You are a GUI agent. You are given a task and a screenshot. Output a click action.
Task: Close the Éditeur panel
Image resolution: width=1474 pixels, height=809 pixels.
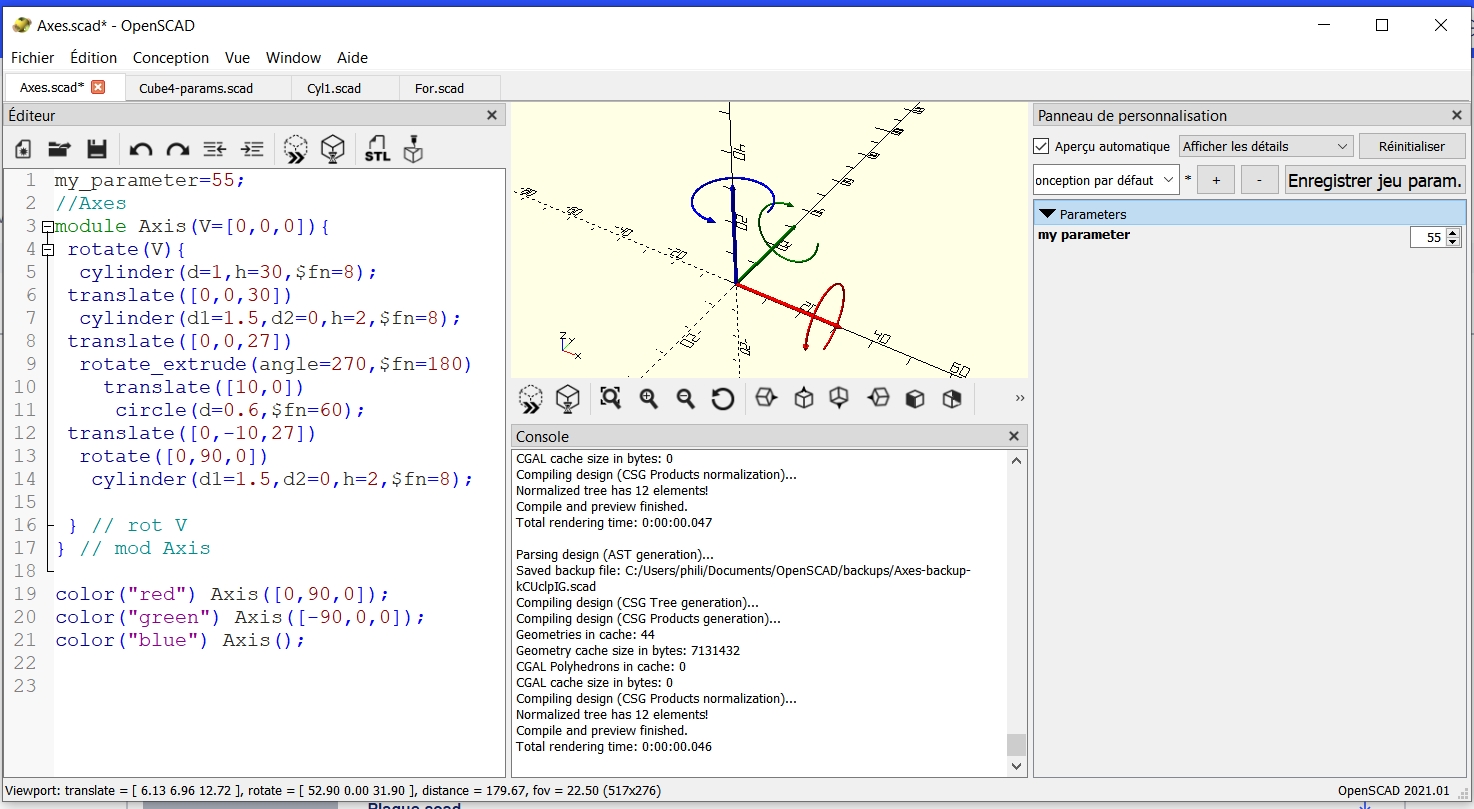(x=492, y=115)
